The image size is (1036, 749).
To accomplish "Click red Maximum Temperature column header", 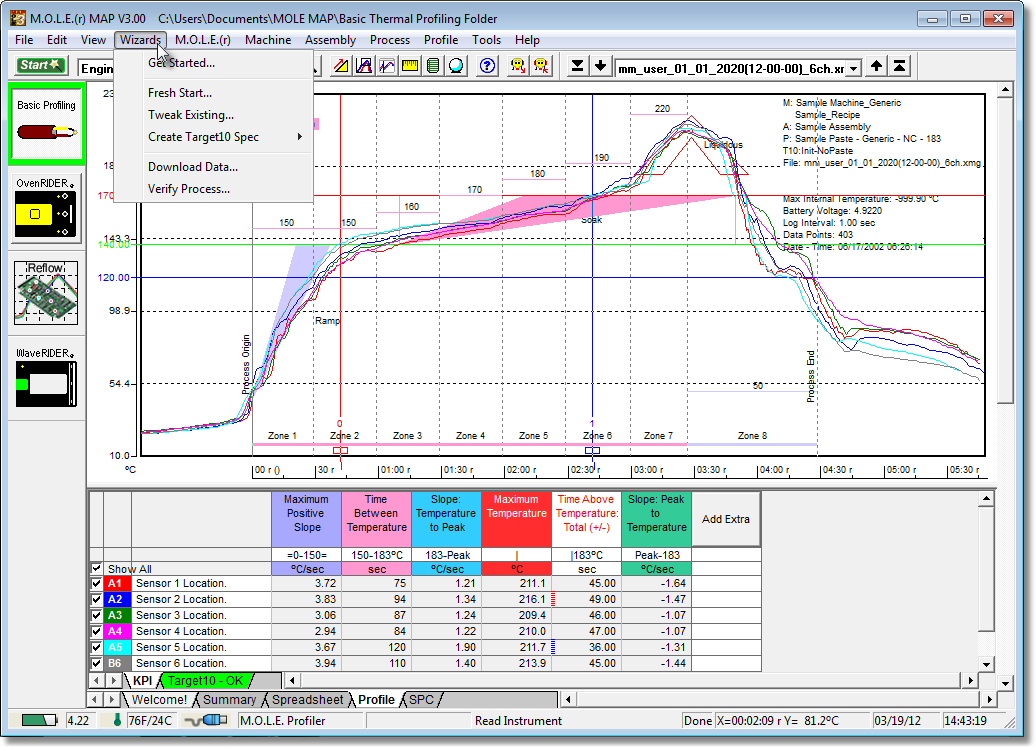I will click(x=517, y=519).
